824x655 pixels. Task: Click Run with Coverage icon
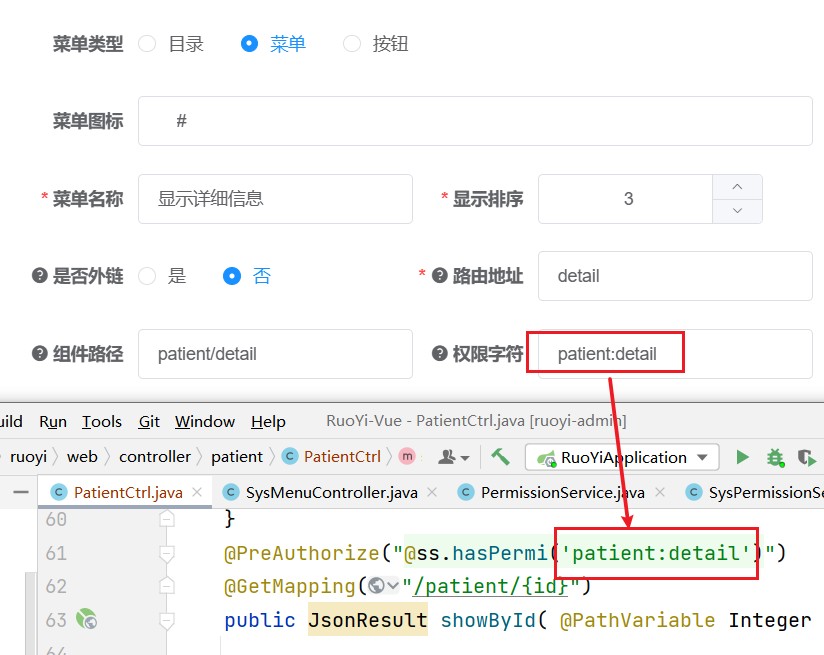pyautogui.click(x=807, y=457)
